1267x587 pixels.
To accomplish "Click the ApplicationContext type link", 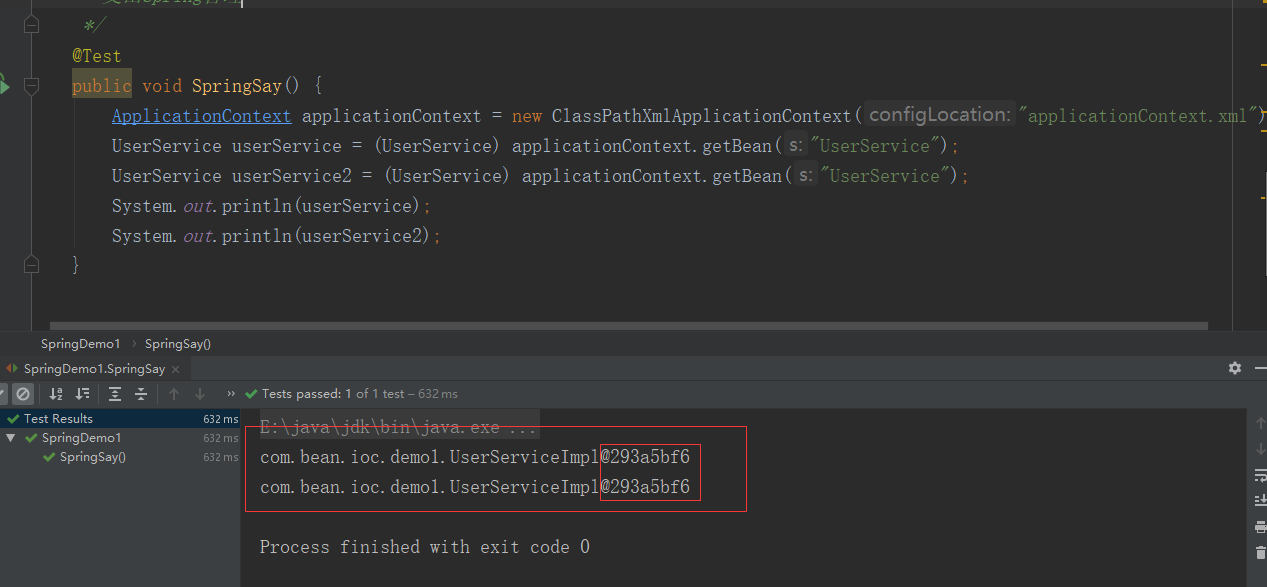I will (x=201, y=116).
